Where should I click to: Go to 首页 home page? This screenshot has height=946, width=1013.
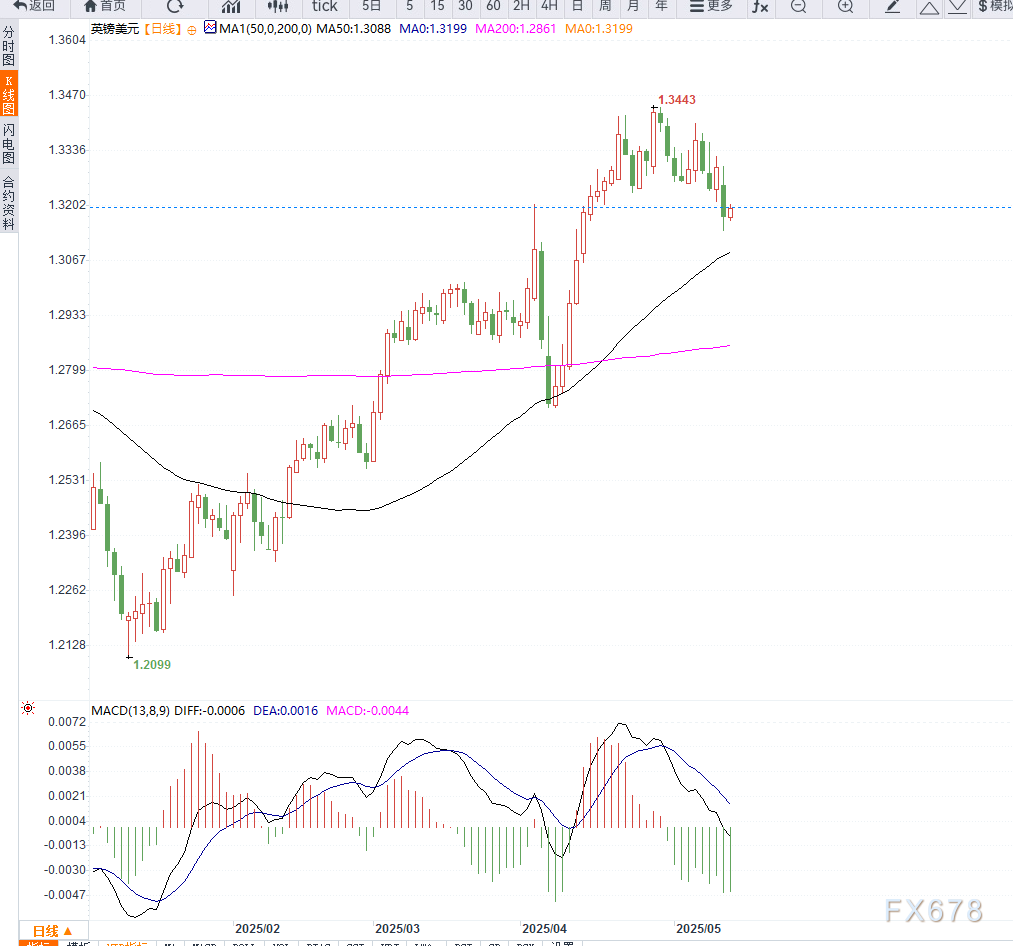(105, 6)
